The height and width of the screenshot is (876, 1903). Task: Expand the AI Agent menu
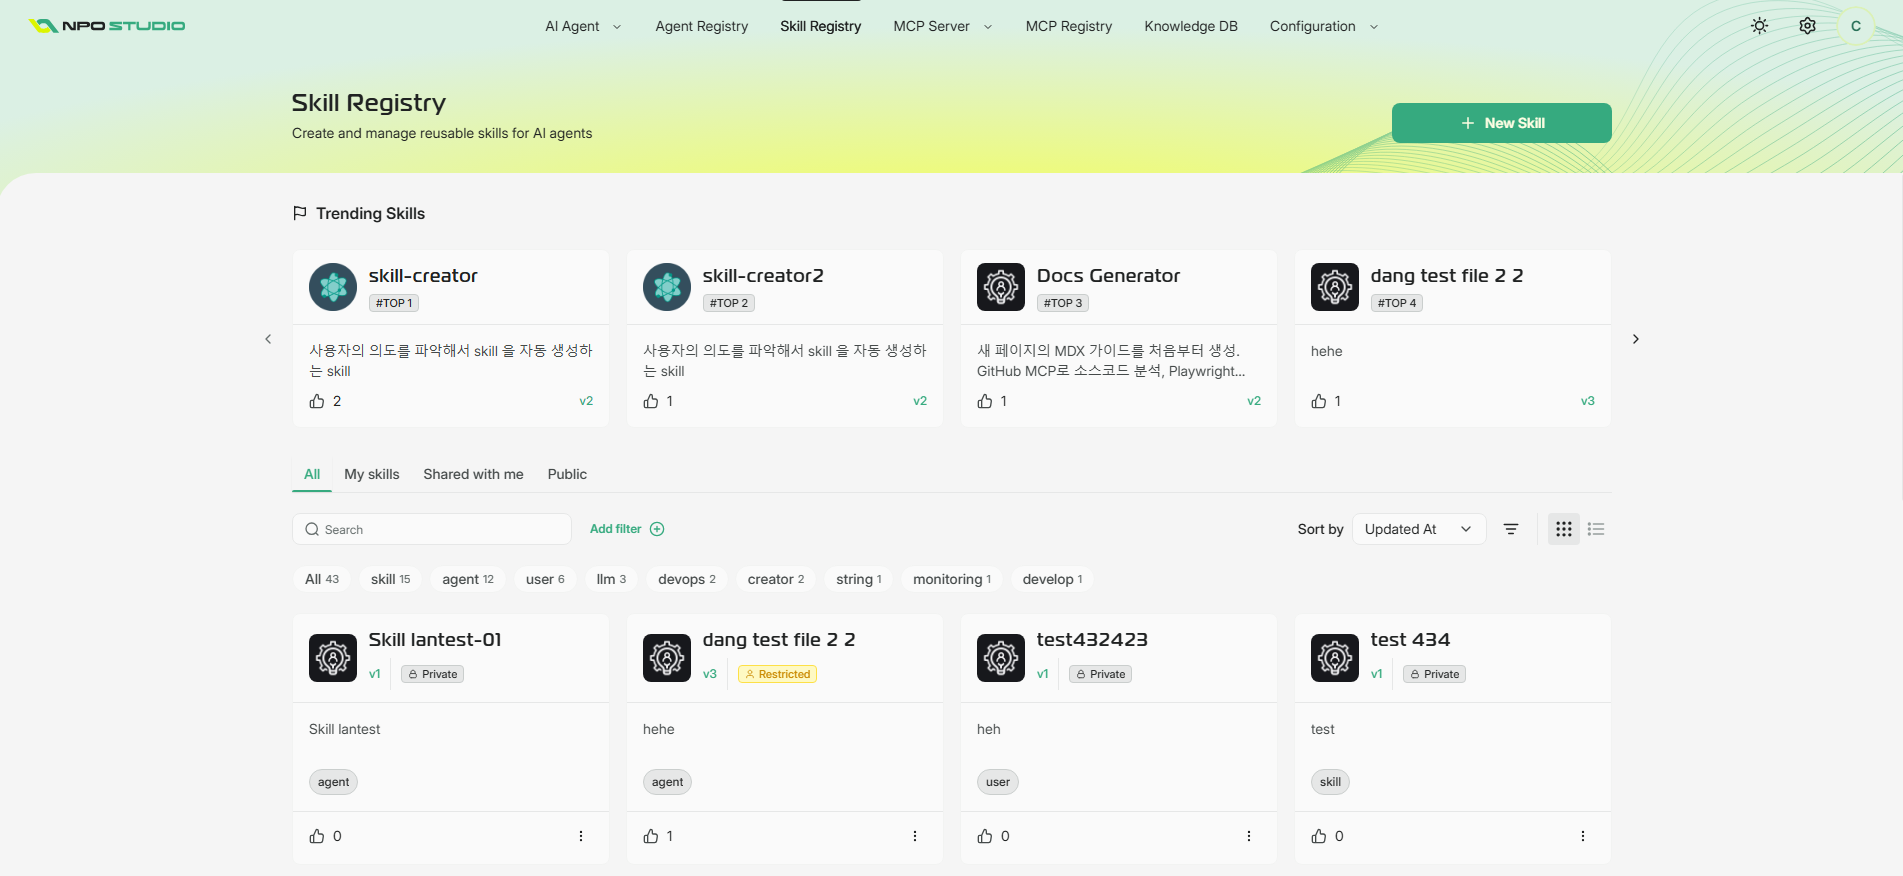583,26
